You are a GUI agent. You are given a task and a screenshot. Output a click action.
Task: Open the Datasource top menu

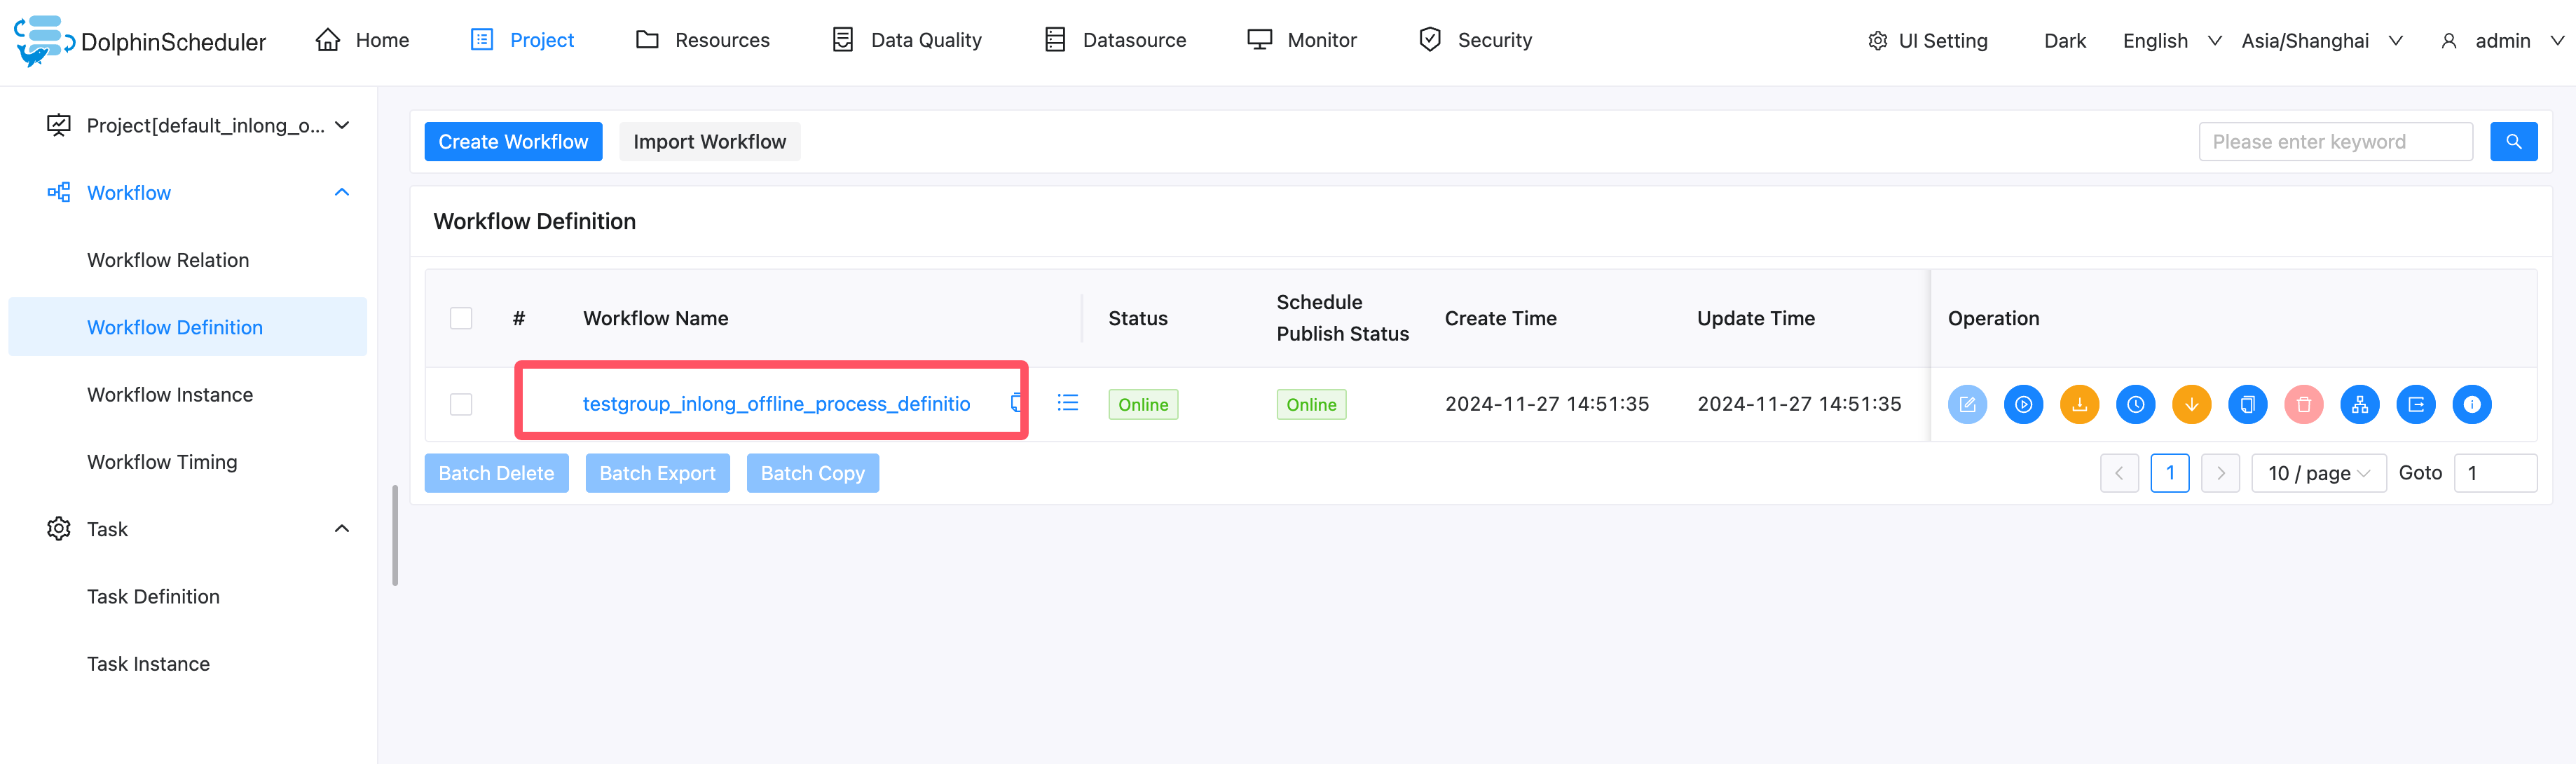[1115, 40]
